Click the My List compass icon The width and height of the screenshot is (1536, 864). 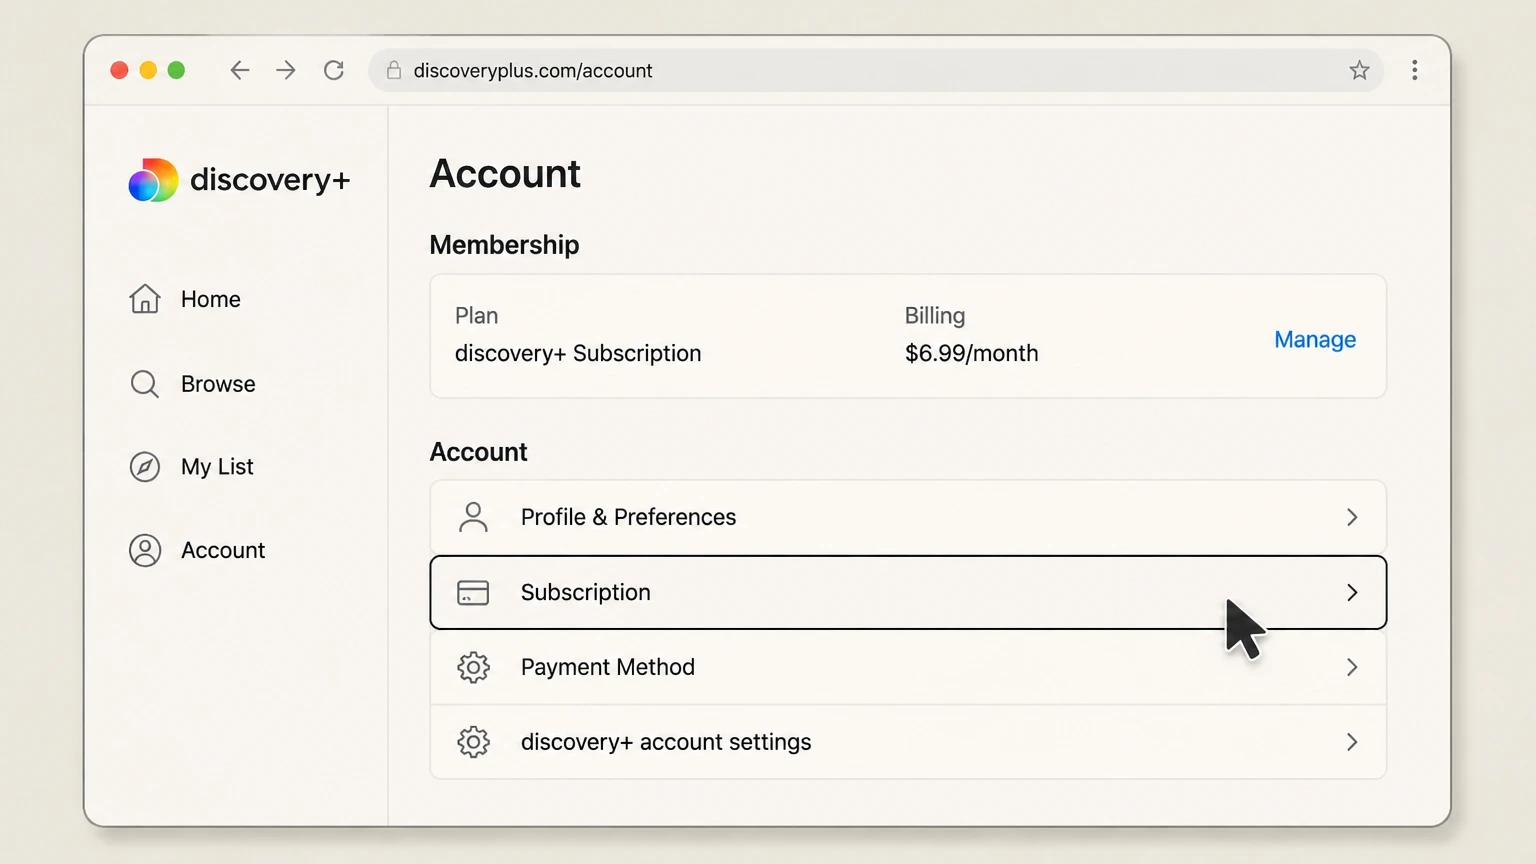[145, 467]
